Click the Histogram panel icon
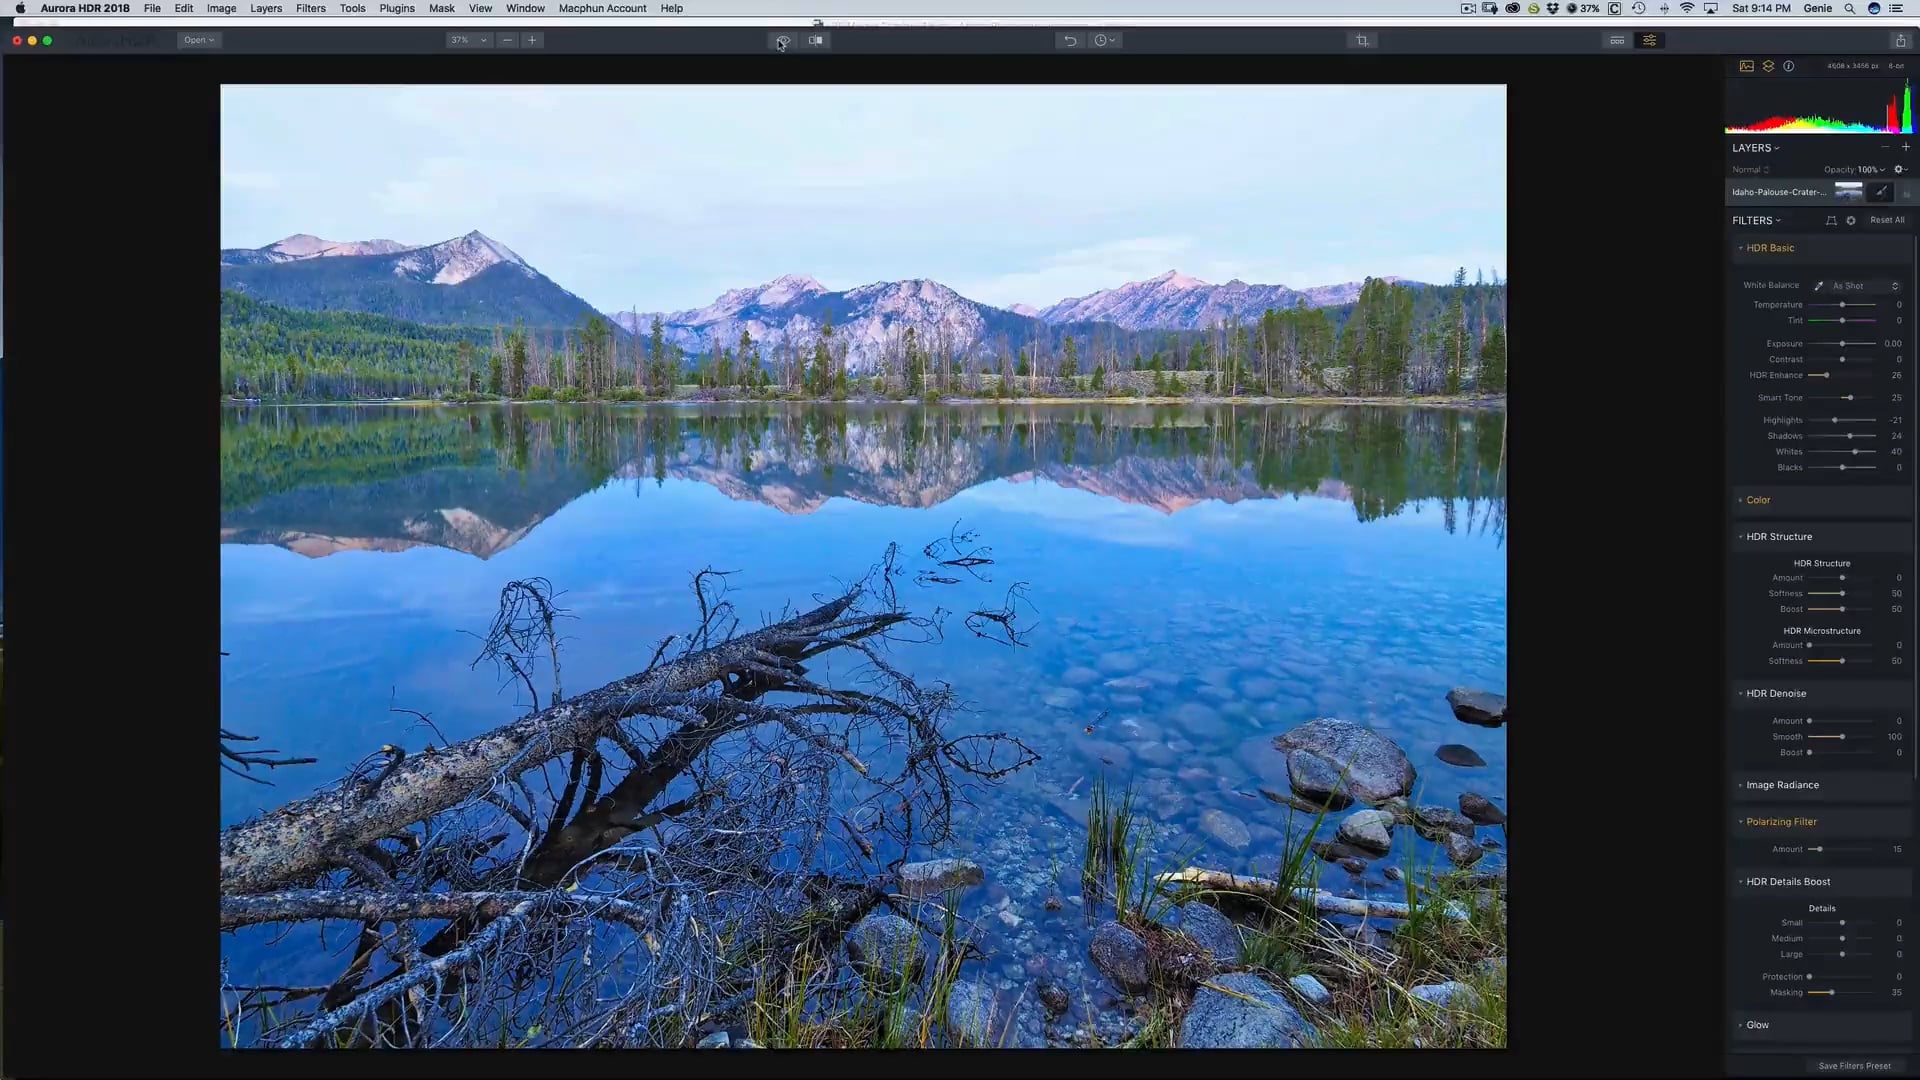 point(1746,65)
